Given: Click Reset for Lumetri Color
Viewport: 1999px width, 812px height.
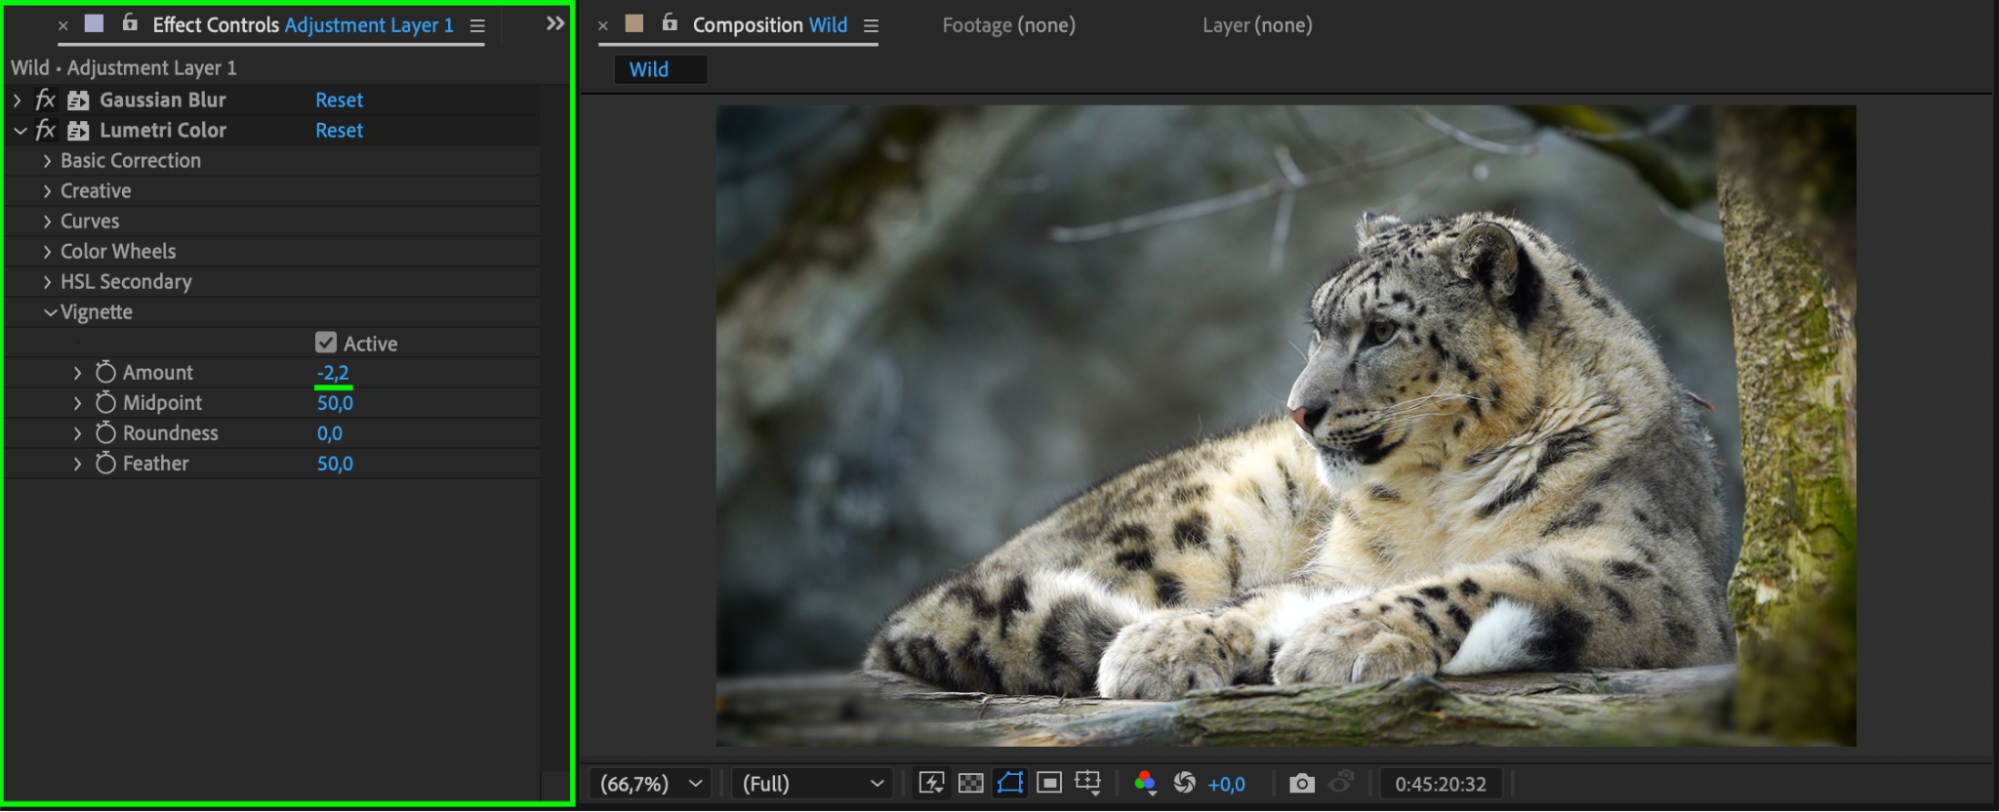Looking at the screenshot, I should pyautogui.click(x=339, y=130).
